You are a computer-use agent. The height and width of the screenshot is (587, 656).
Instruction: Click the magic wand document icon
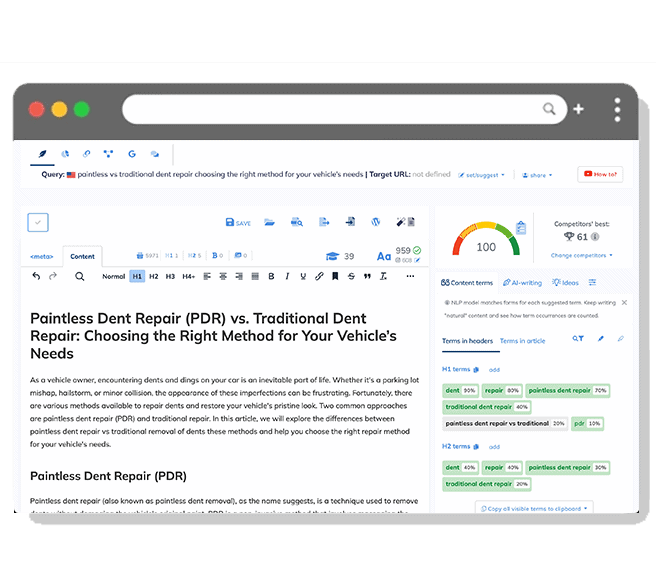point(405,222)
